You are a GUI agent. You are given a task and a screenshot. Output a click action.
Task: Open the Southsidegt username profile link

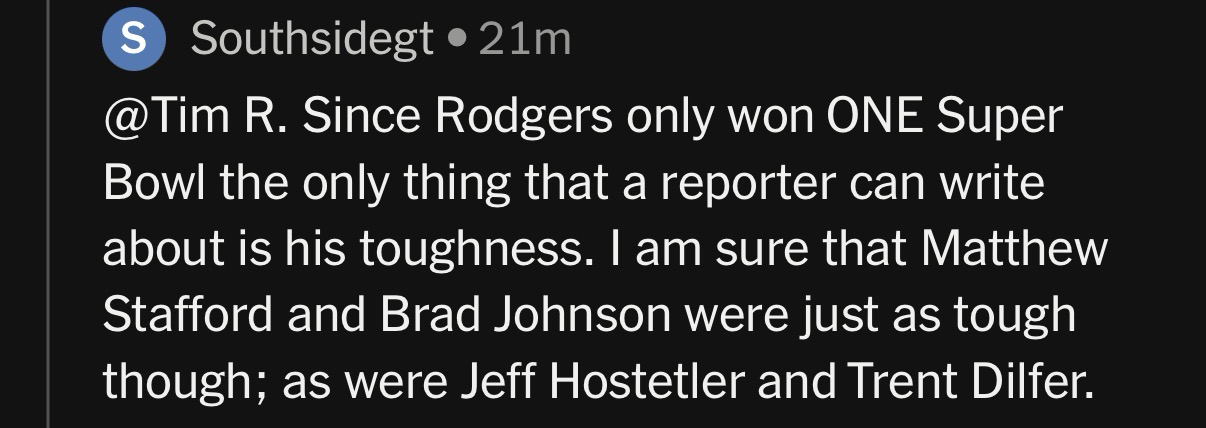[x=312, y=40]
